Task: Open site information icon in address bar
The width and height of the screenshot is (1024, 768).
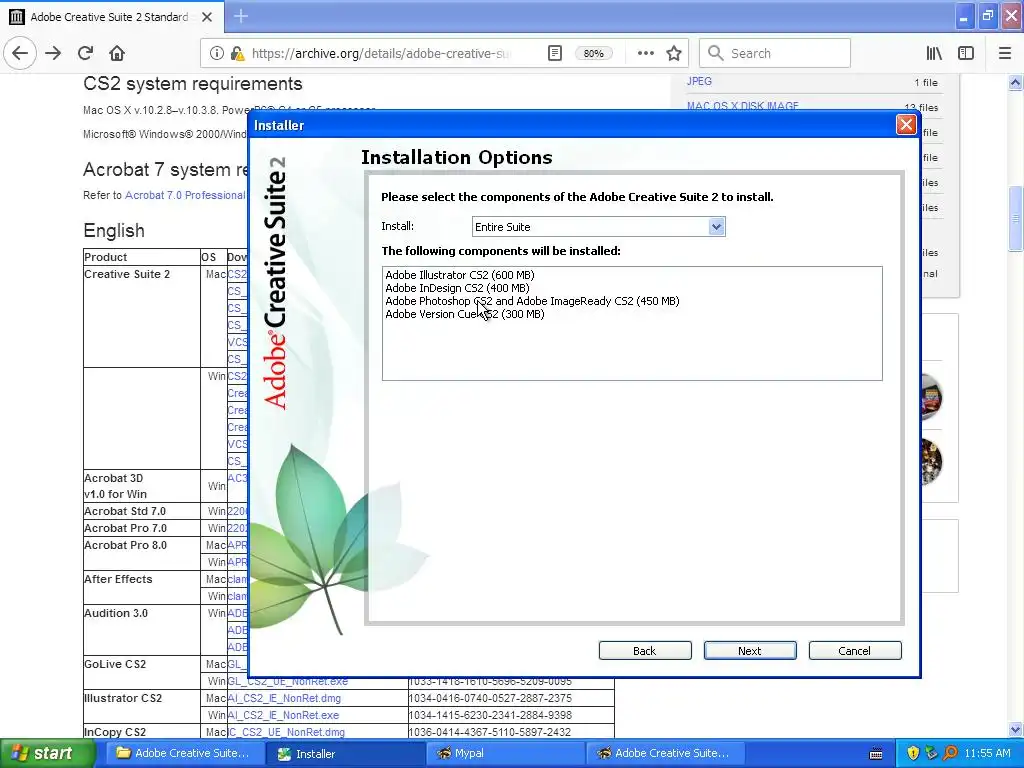Action: (217, 54)
